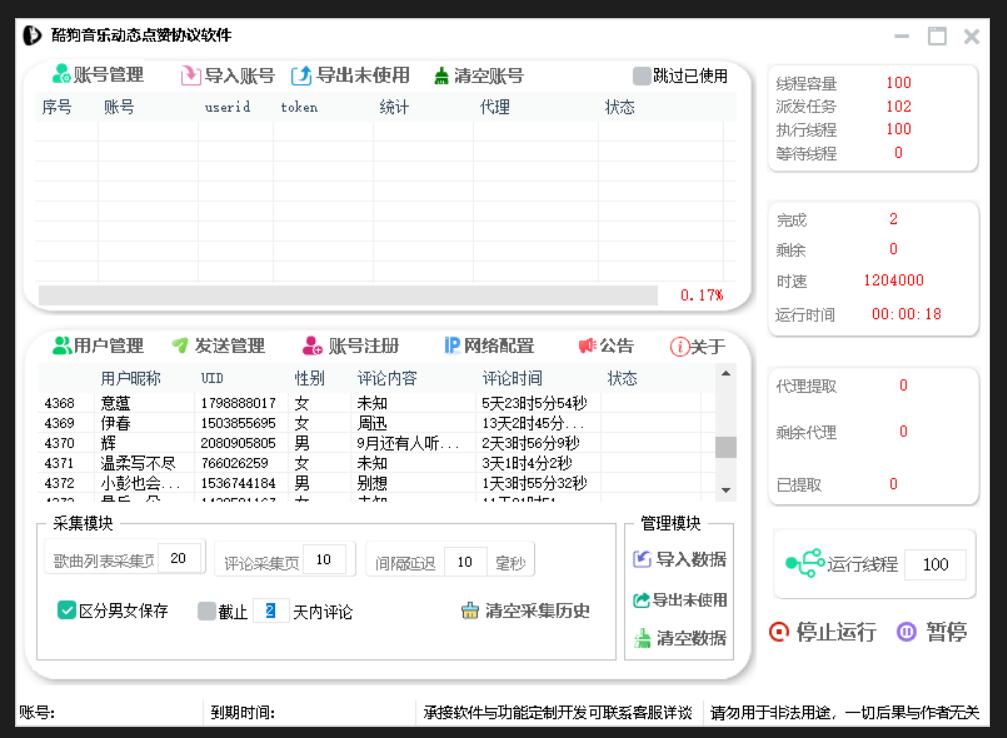Click the 导出未使用 export icon in account toolbar

click(301, 76)
